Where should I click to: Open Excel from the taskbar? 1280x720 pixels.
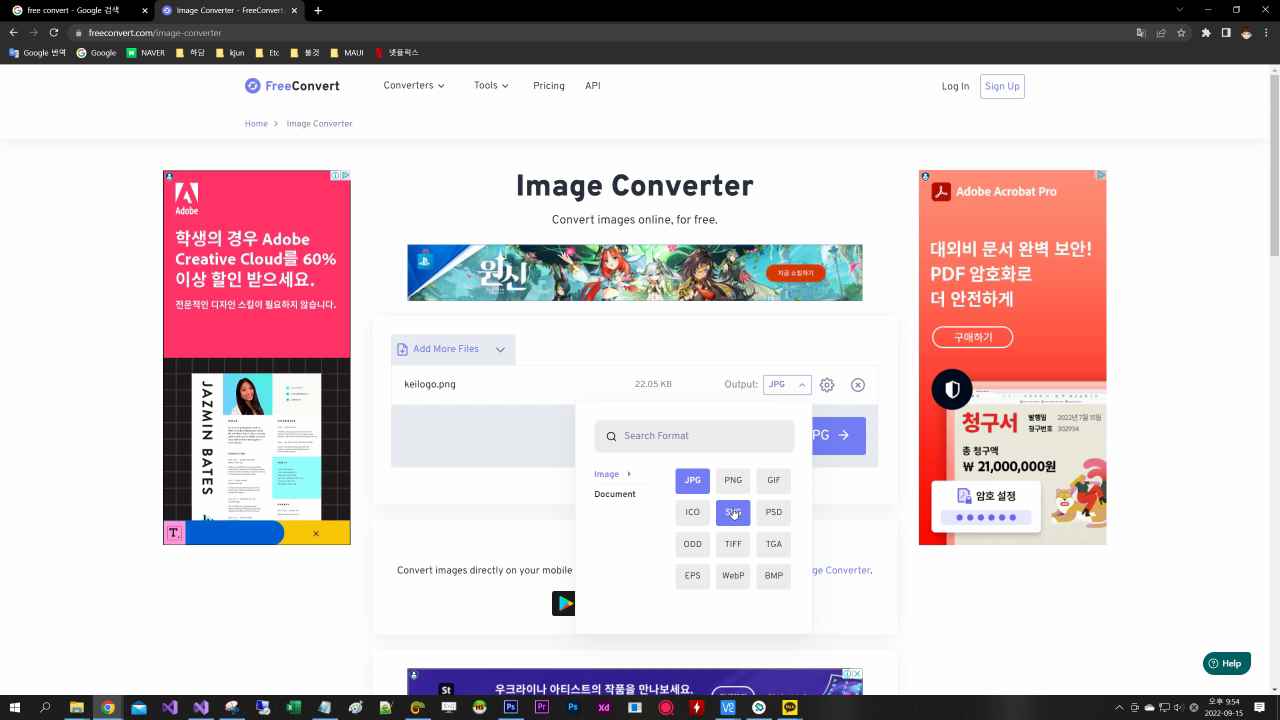tap(294, 707)
